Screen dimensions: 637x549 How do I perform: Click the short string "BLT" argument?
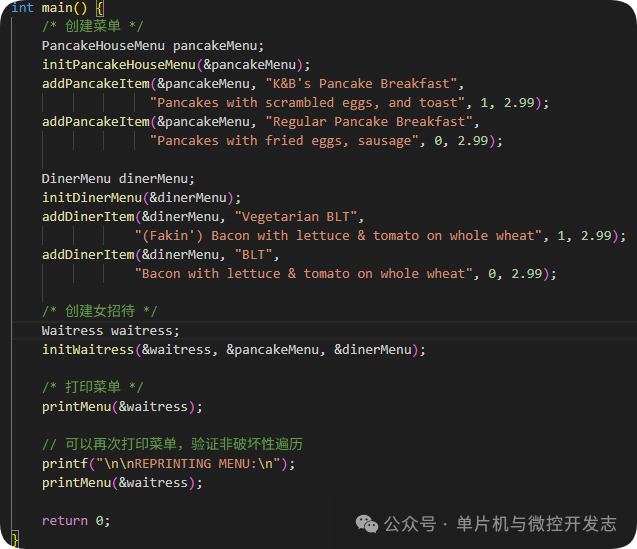click(x=254, y=255)
